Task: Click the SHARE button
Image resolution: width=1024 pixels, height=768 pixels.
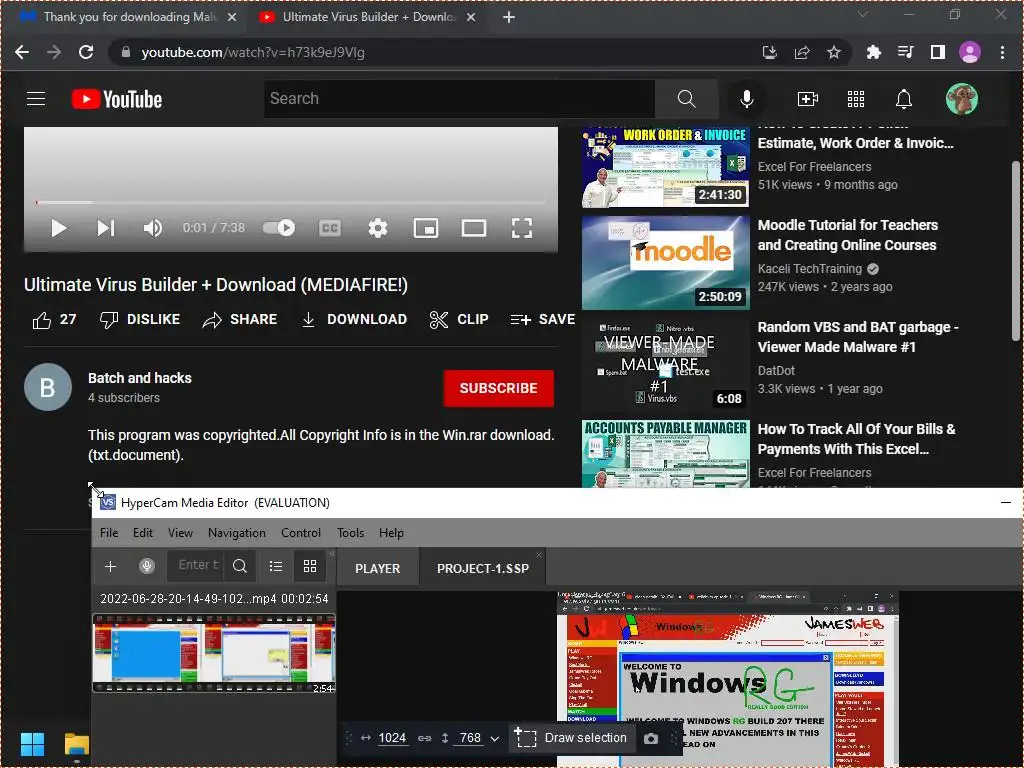Action: click(240, 319)
